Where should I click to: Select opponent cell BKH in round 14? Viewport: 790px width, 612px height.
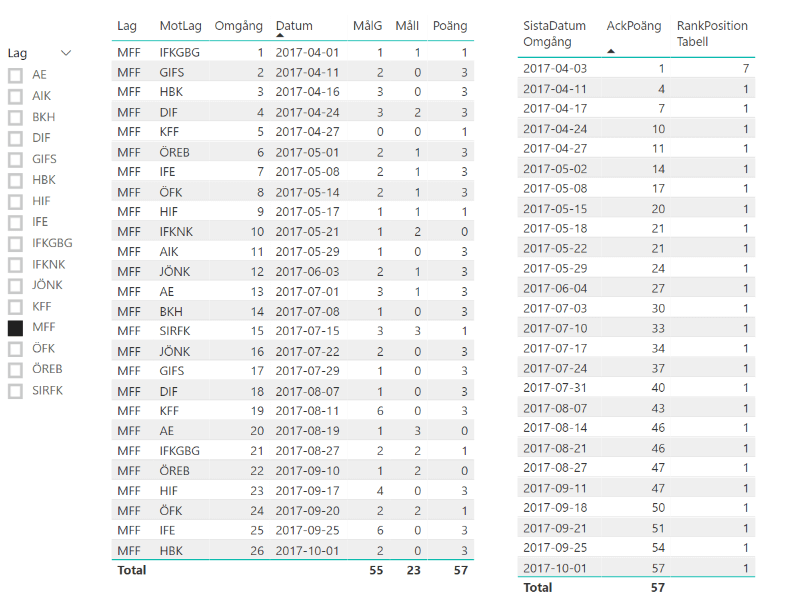pos(171,312)
